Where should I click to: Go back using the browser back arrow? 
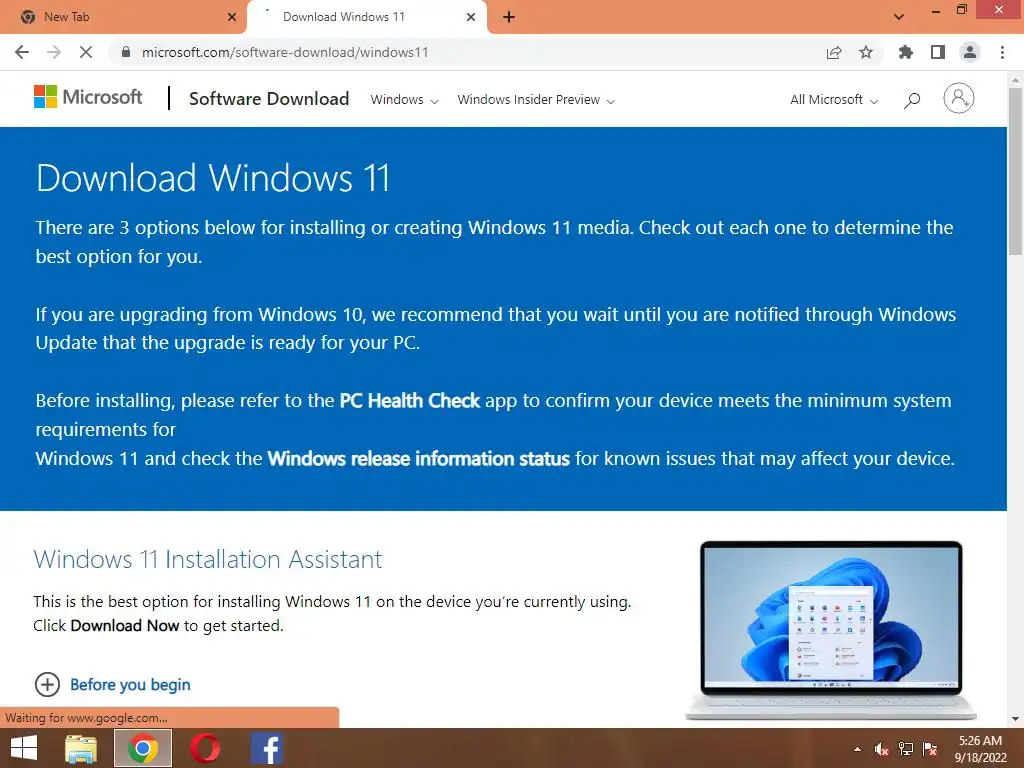(x=22, y=52)
